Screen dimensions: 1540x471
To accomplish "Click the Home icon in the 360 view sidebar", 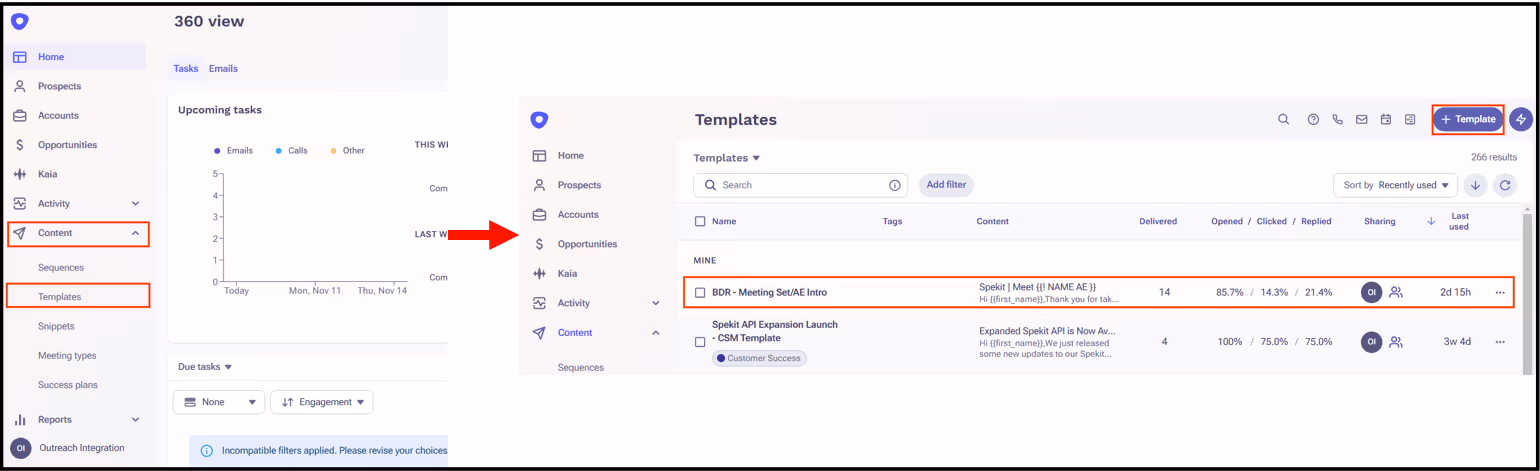I will click(x=19, y=57).
